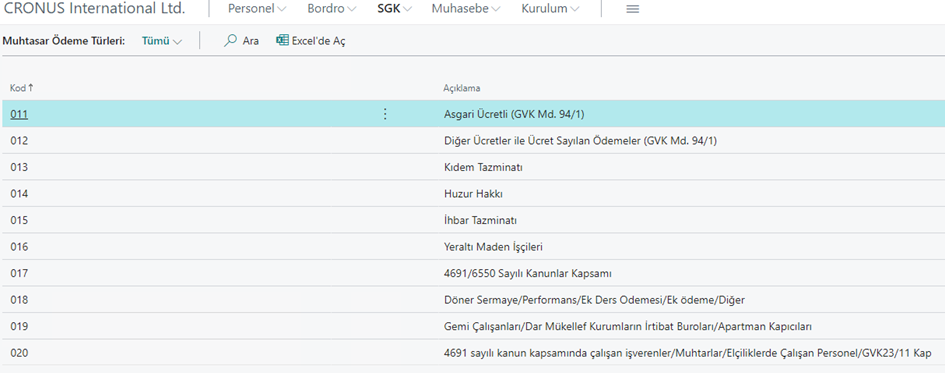
Task: Click description İhbar Tazminatı
Action: tap(480, 220)
